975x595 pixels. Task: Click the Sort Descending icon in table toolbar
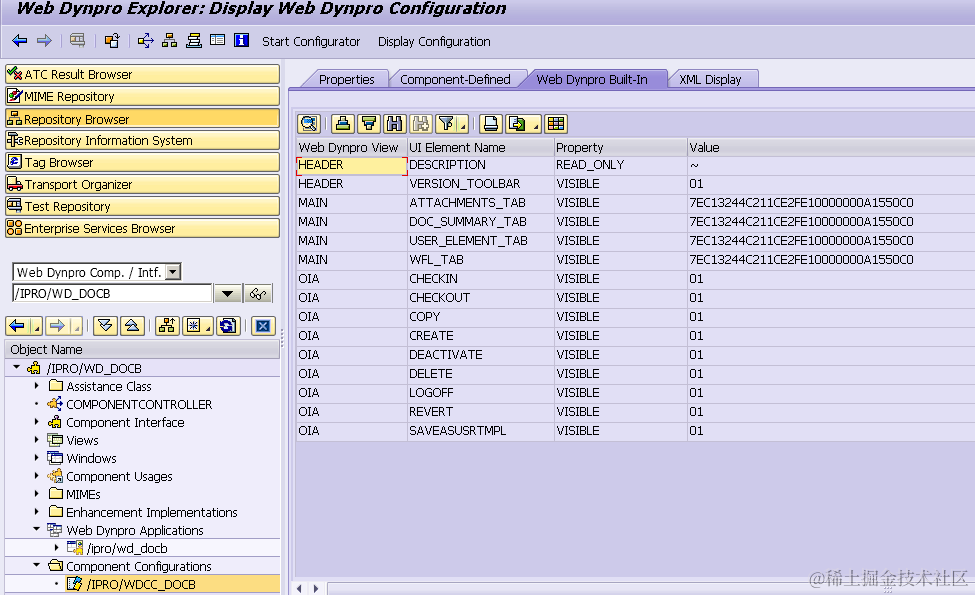point(369,124)
